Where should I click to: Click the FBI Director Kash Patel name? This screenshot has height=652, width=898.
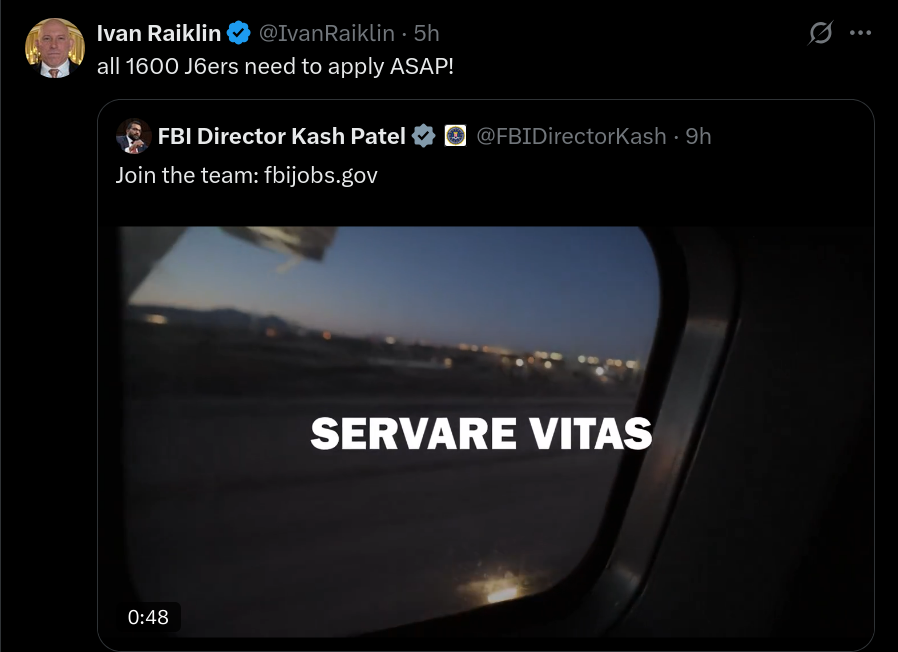(x=281, y=136)
